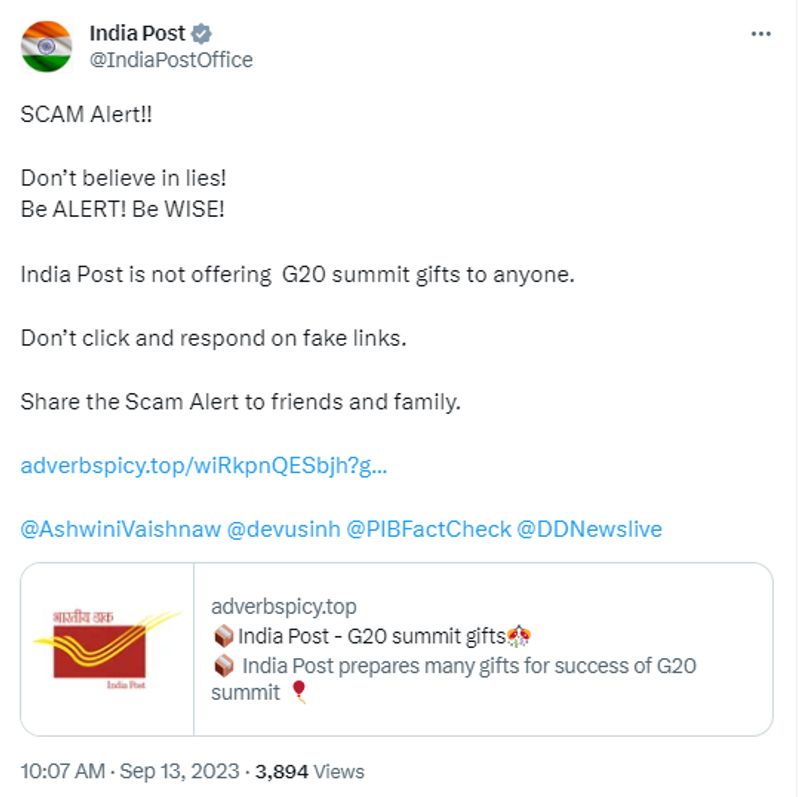Click the "Share the Scam Alert" text line
800x797 pixels.
(x=240, y=402)
